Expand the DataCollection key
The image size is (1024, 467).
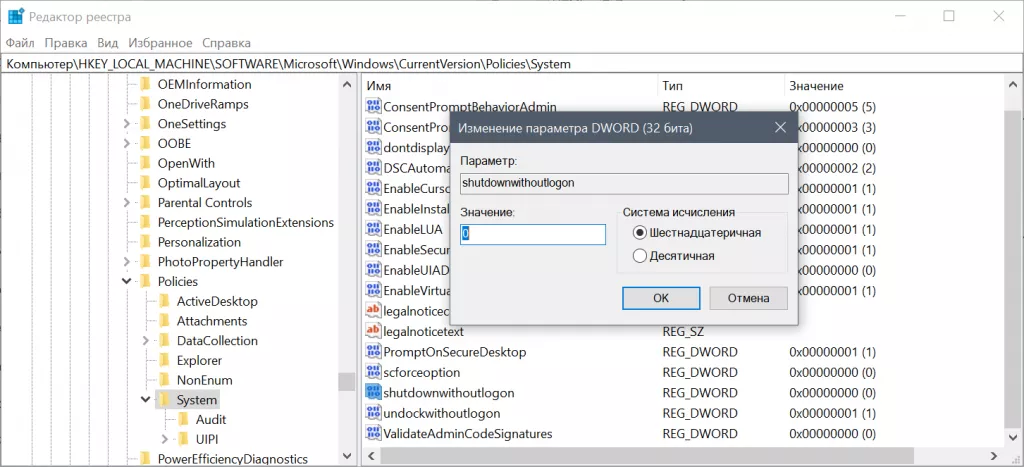pos(147,341)
